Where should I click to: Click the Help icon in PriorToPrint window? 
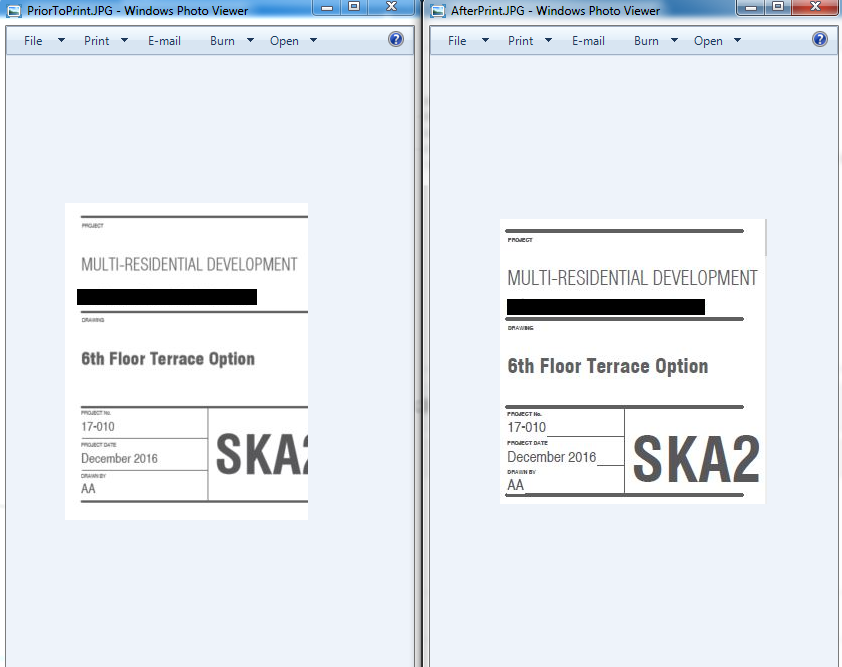point(395,40)
